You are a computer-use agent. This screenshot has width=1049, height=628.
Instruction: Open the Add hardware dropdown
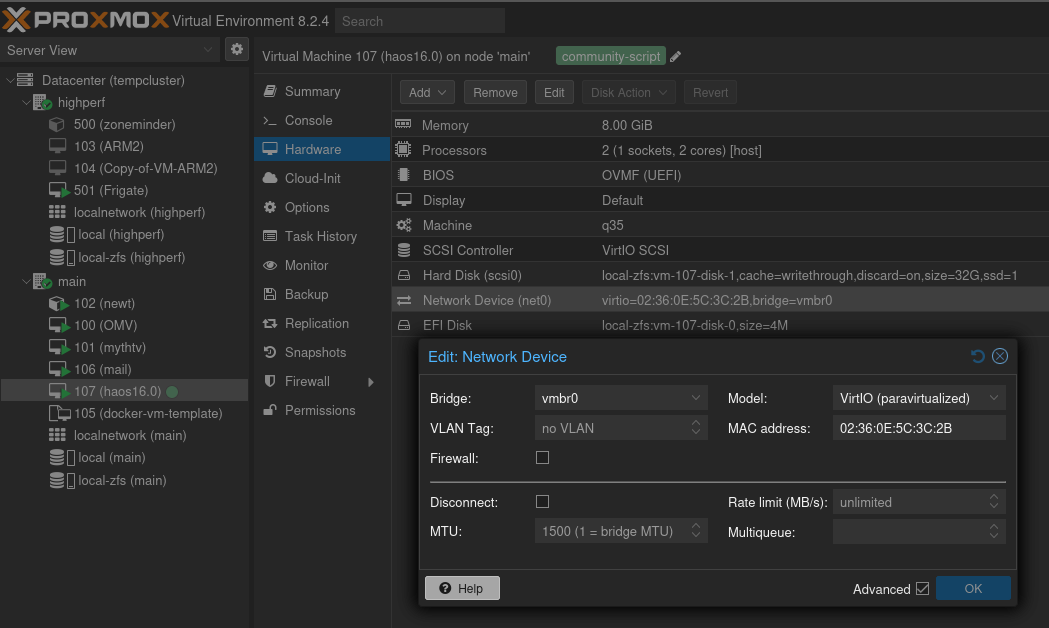click(427, 92)
